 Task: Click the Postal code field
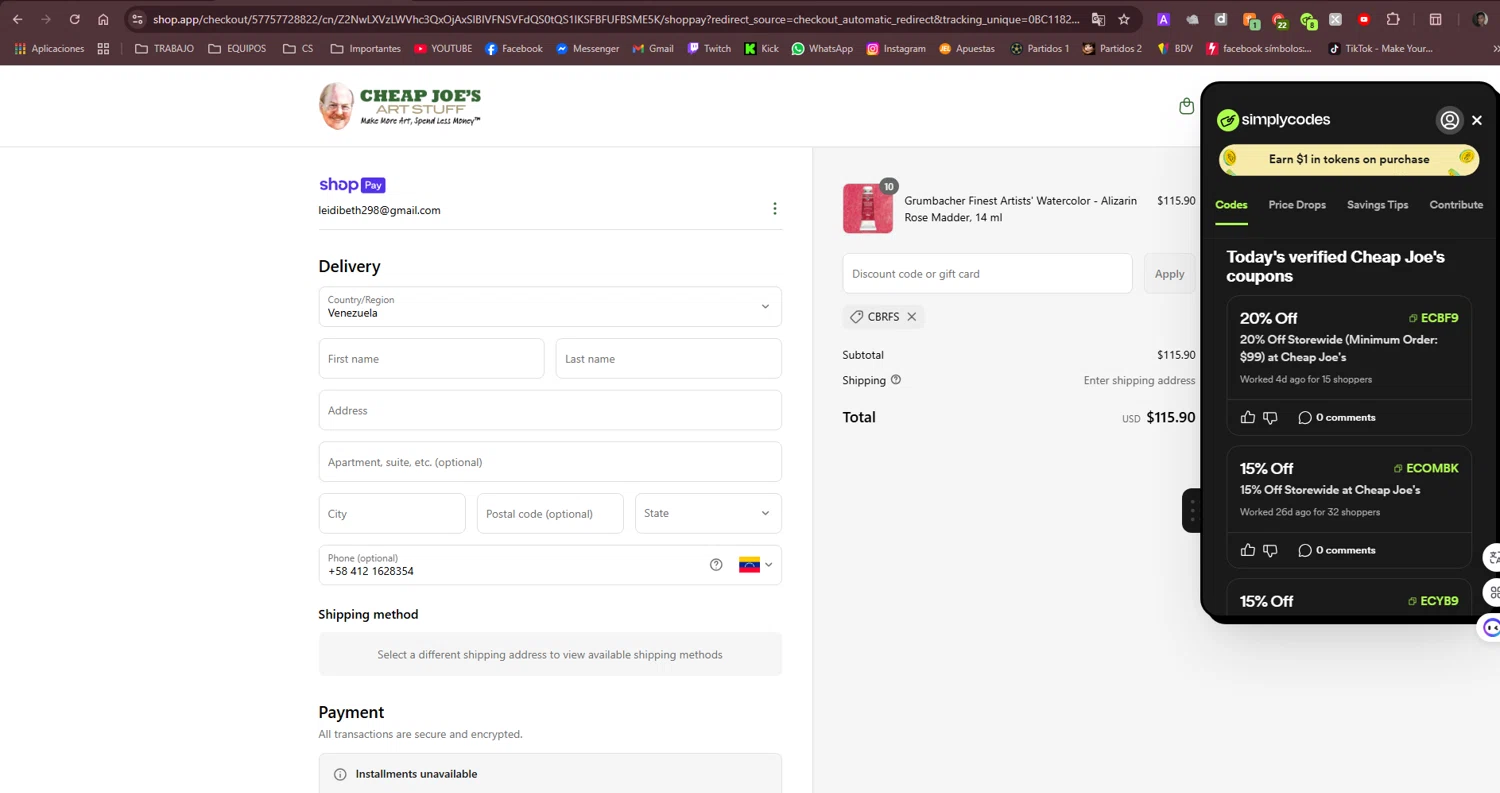(550, 513)
